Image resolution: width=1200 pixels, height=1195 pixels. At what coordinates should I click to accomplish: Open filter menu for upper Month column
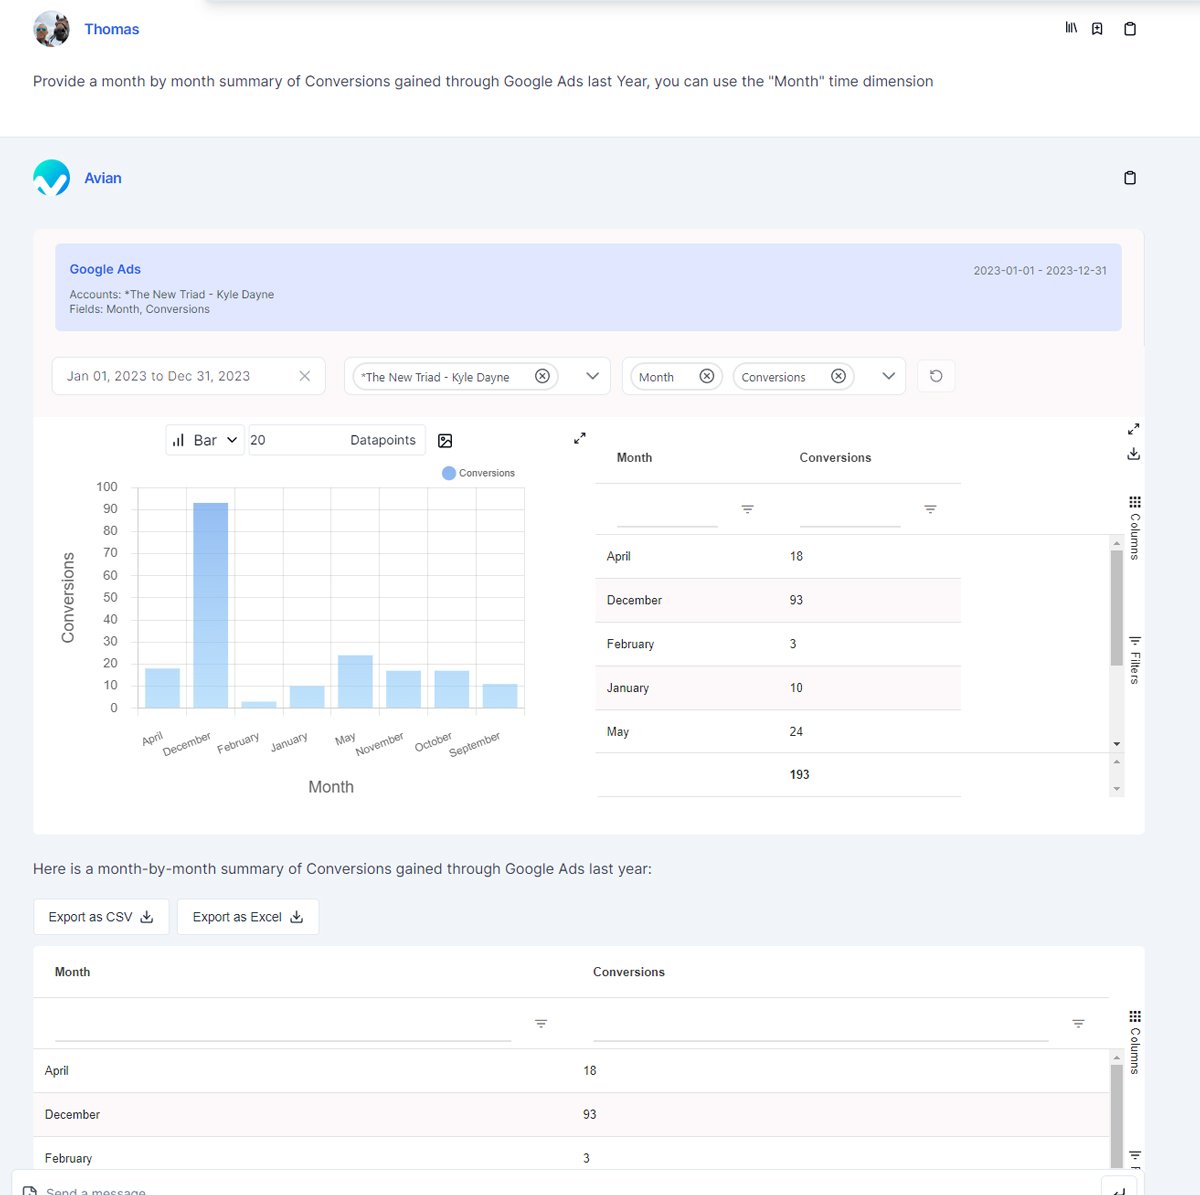tap(747, 510)
